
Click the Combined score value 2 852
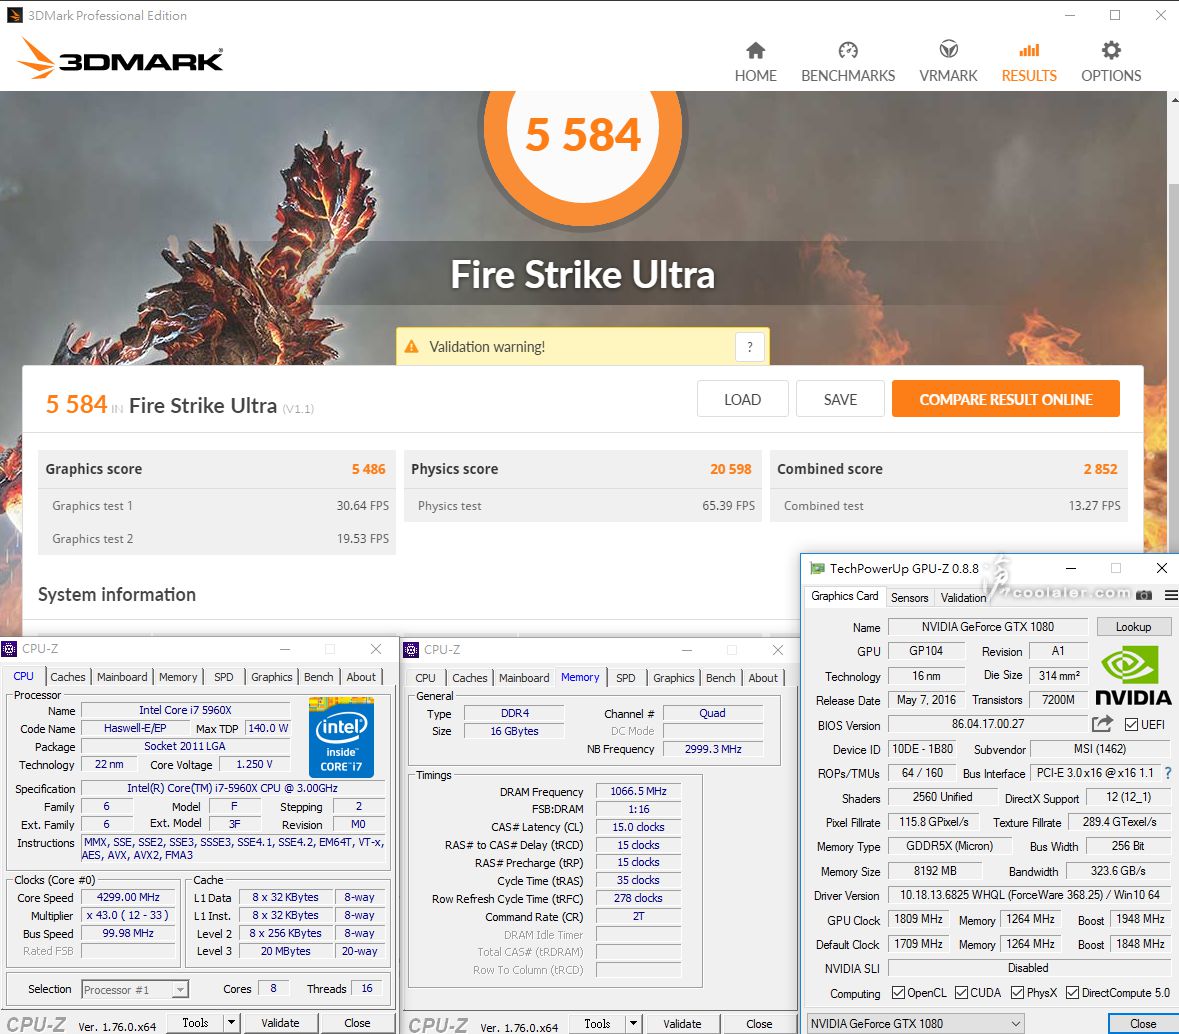(1101, 469)
